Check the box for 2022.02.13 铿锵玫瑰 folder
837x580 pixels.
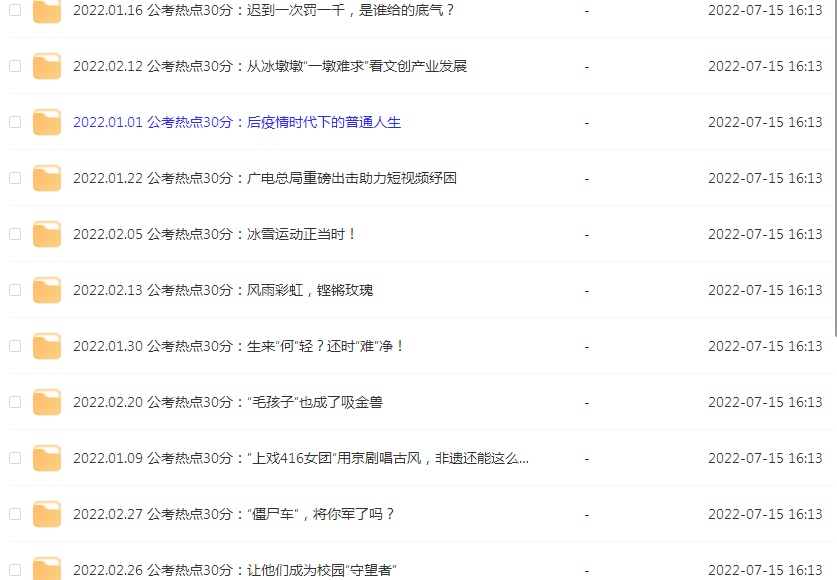(15, 290)
